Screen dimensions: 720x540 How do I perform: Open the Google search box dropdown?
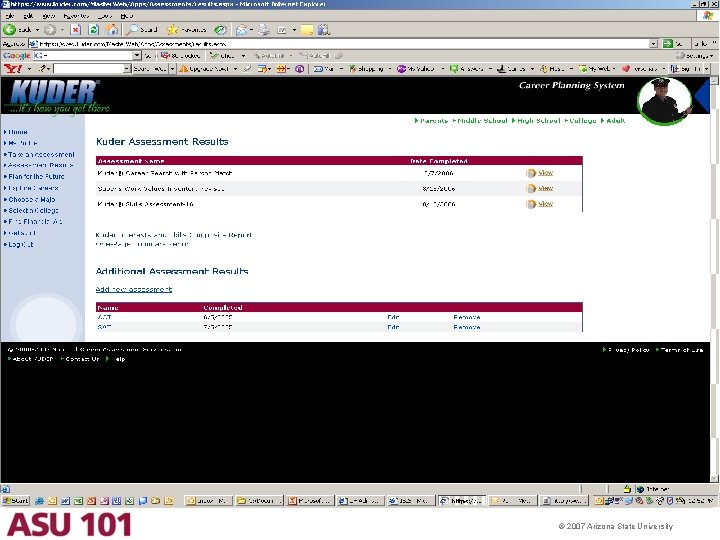click(136, 56)
